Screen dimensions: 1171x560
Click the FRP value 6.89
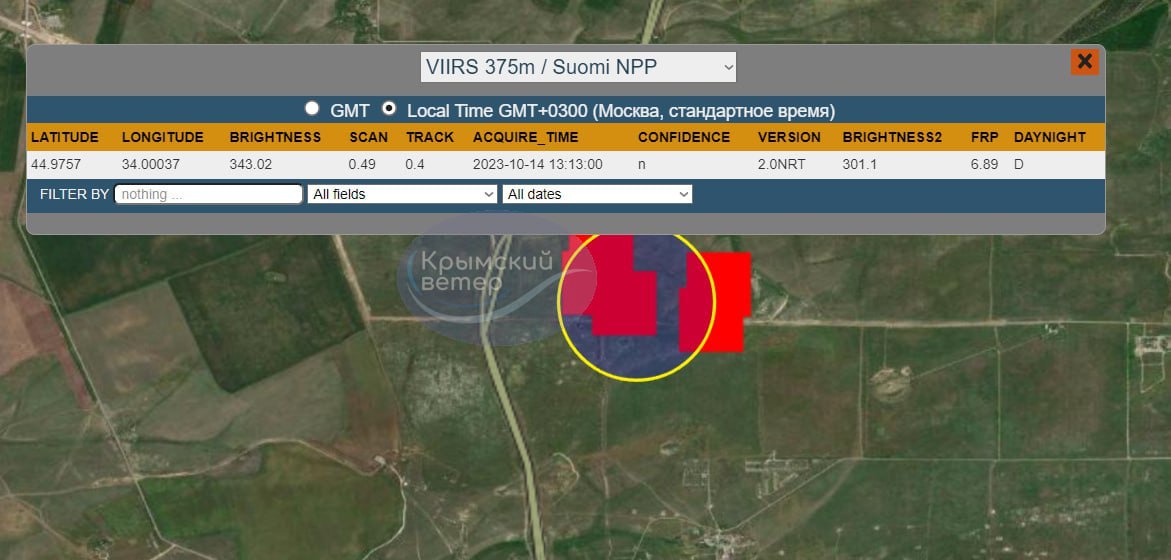[x=984, y=164]
